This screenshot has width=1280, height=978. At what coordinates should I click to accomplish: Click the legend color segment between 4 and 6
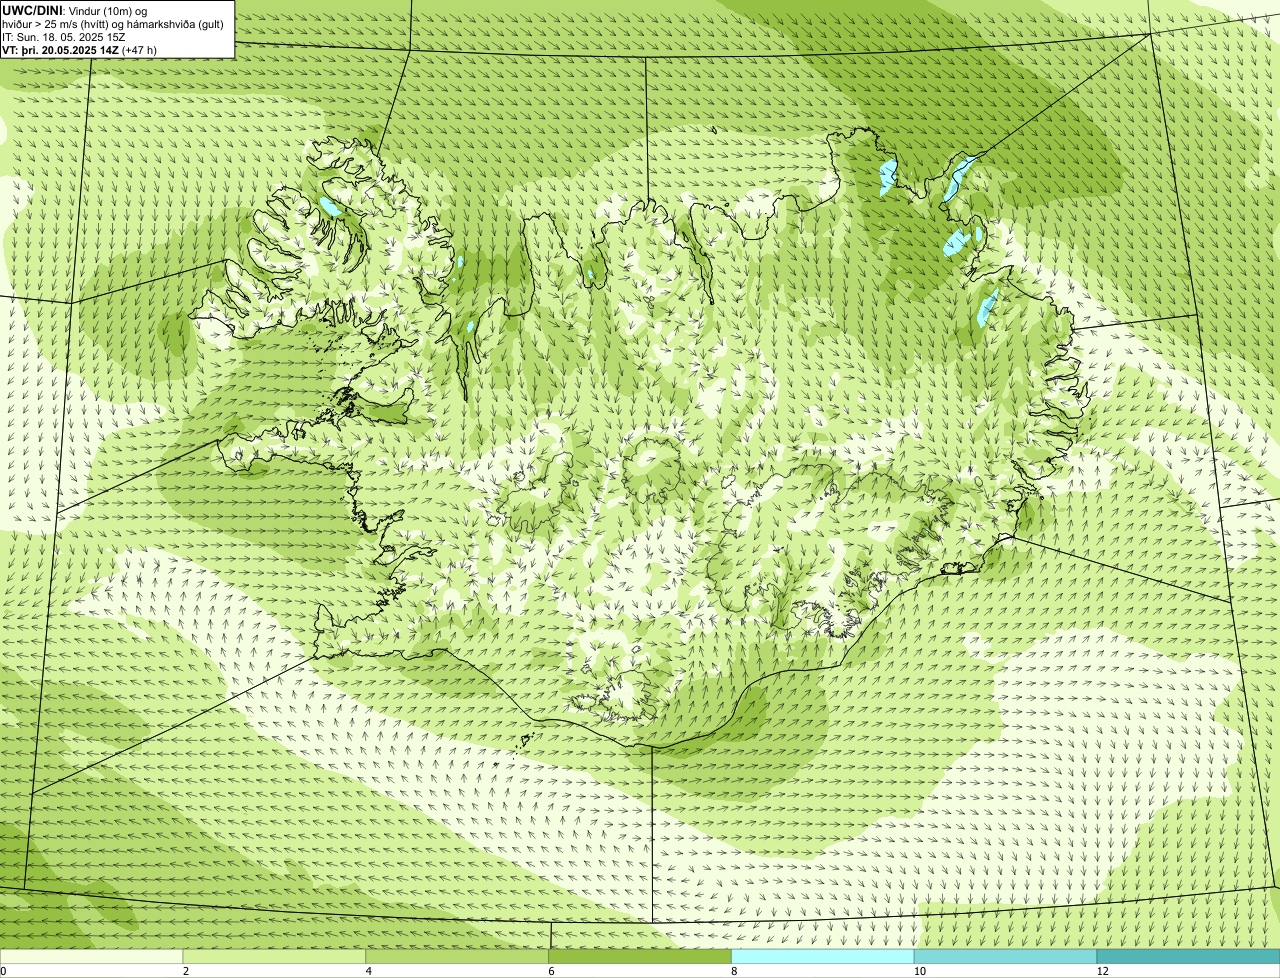(458, 956)
